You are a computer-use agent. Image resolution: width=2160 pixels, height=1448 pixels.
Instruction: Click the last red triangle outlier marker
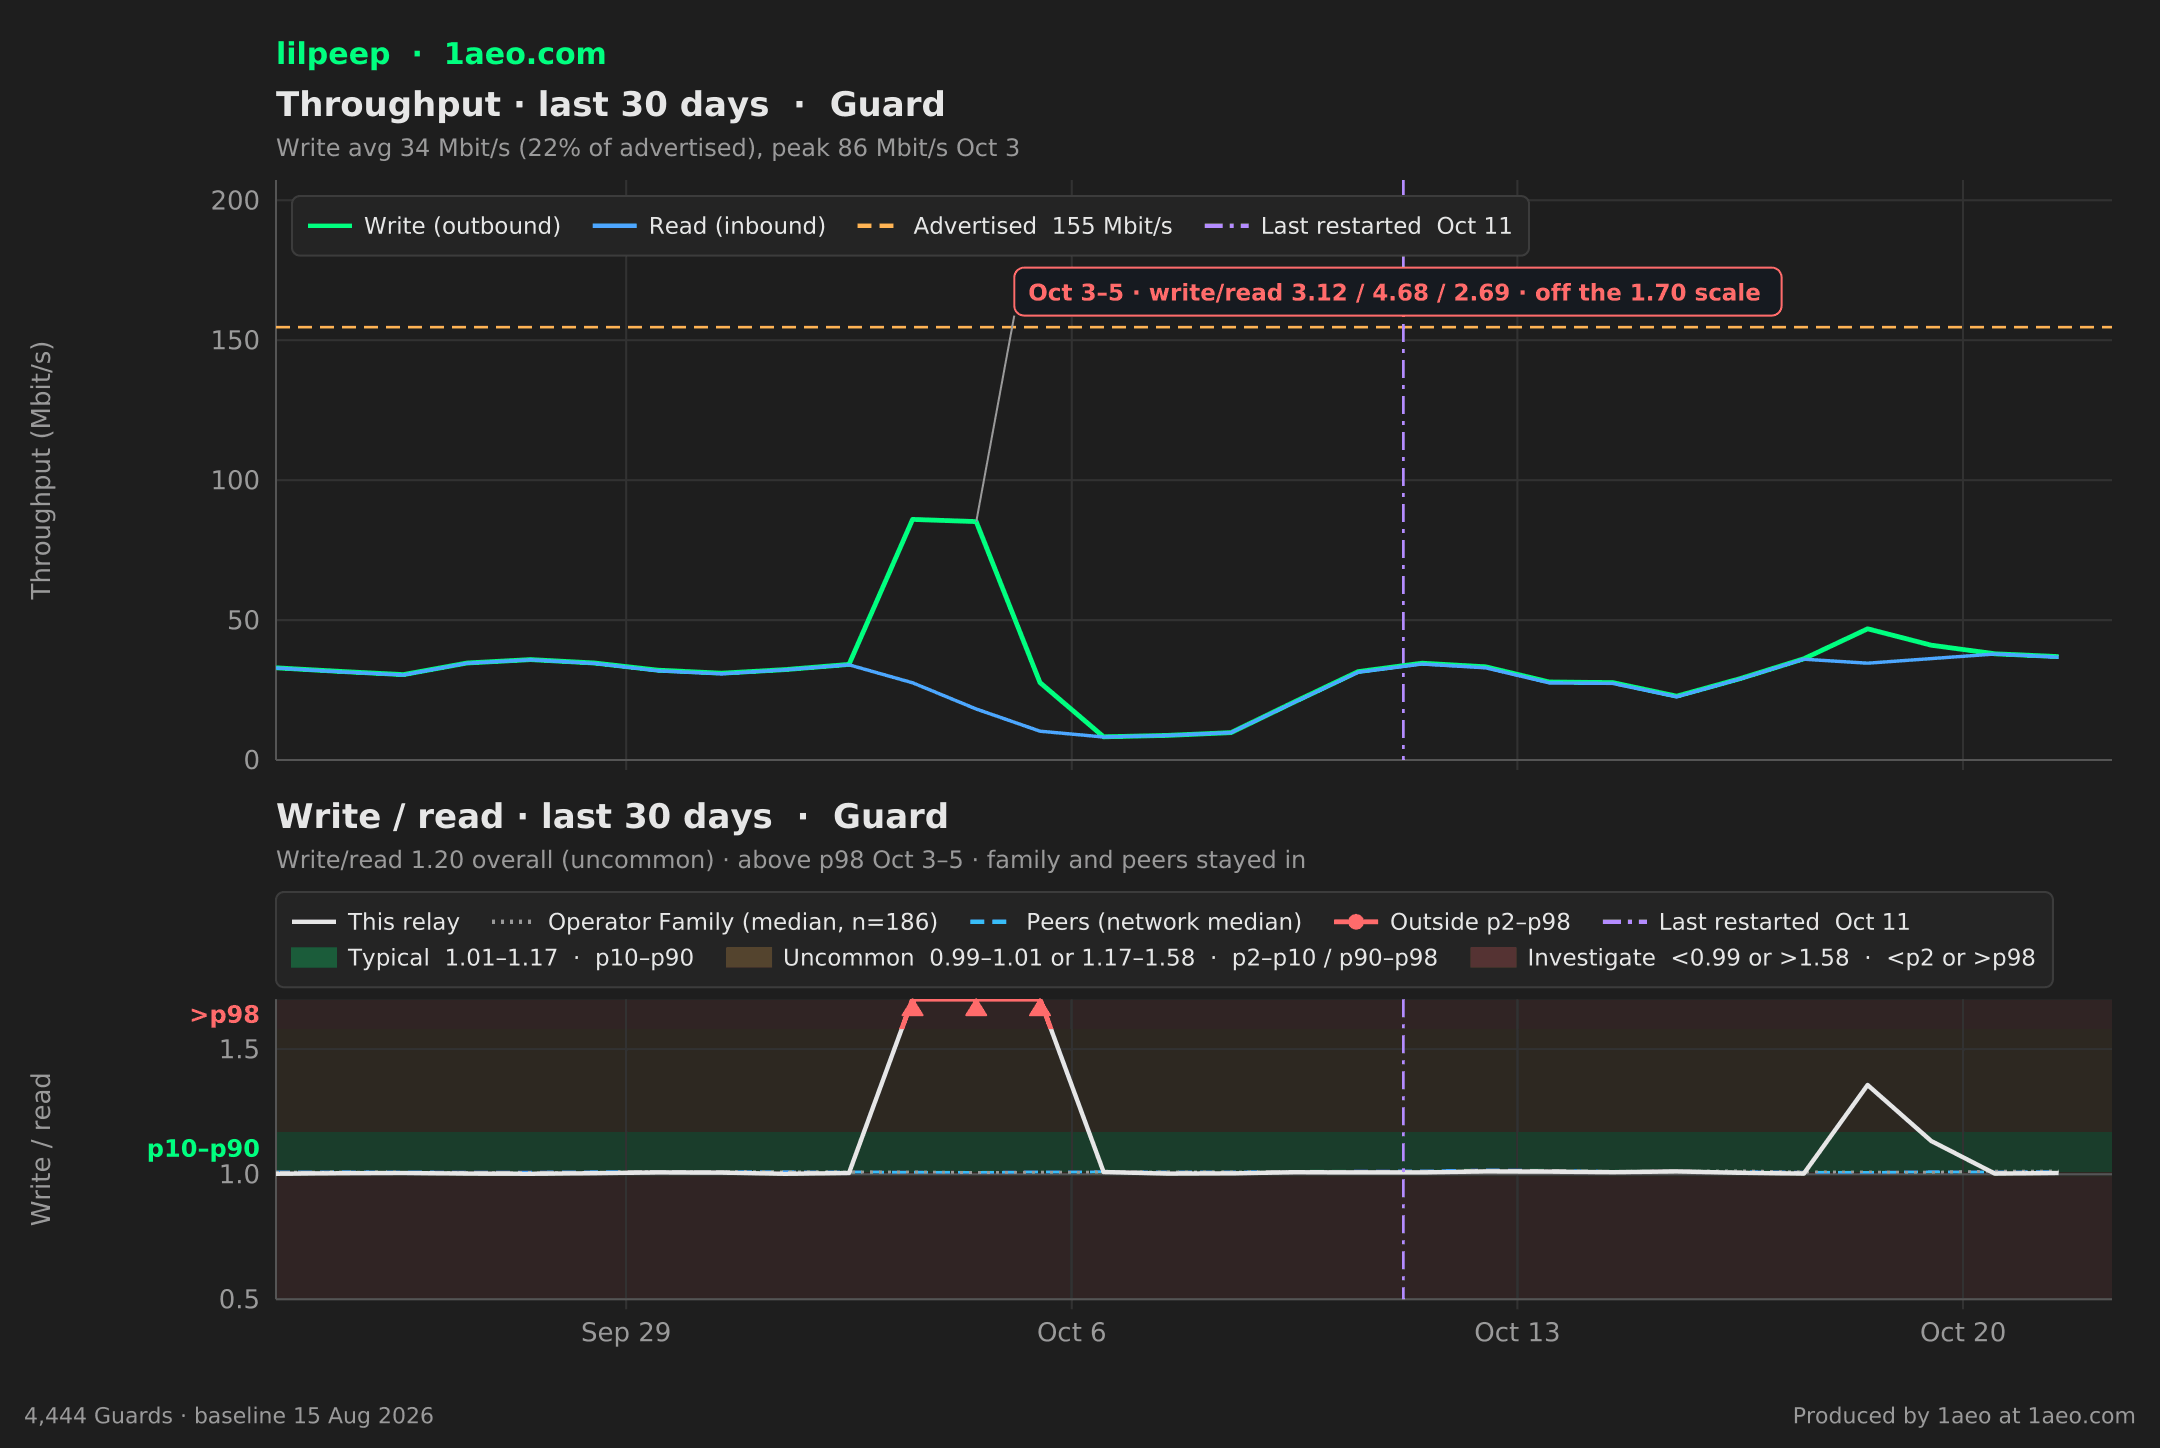click(x=1040, y=1007)
